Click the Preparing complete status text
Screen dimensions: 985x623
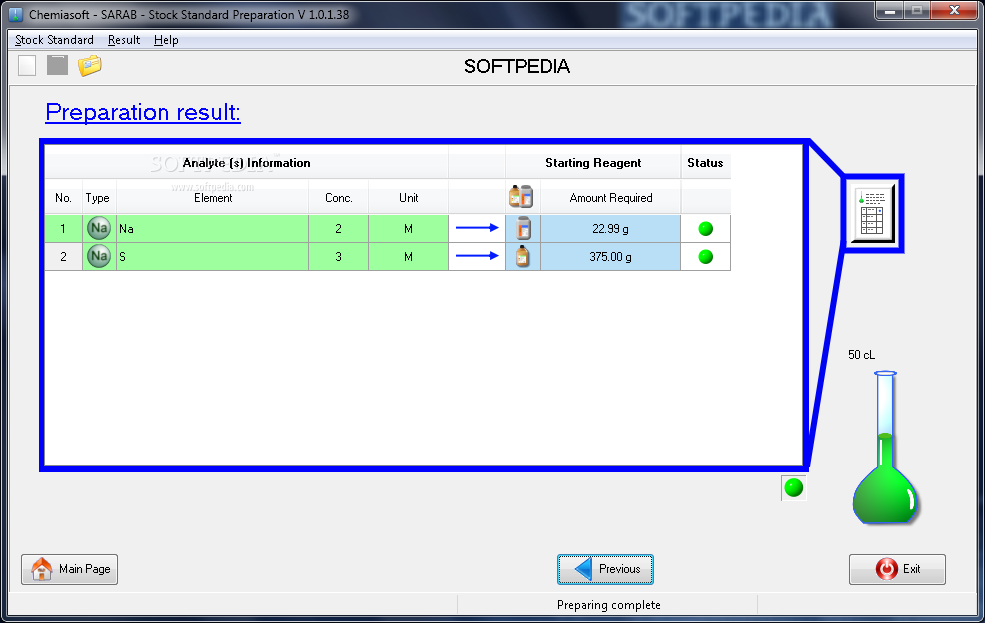pos(608,605)
